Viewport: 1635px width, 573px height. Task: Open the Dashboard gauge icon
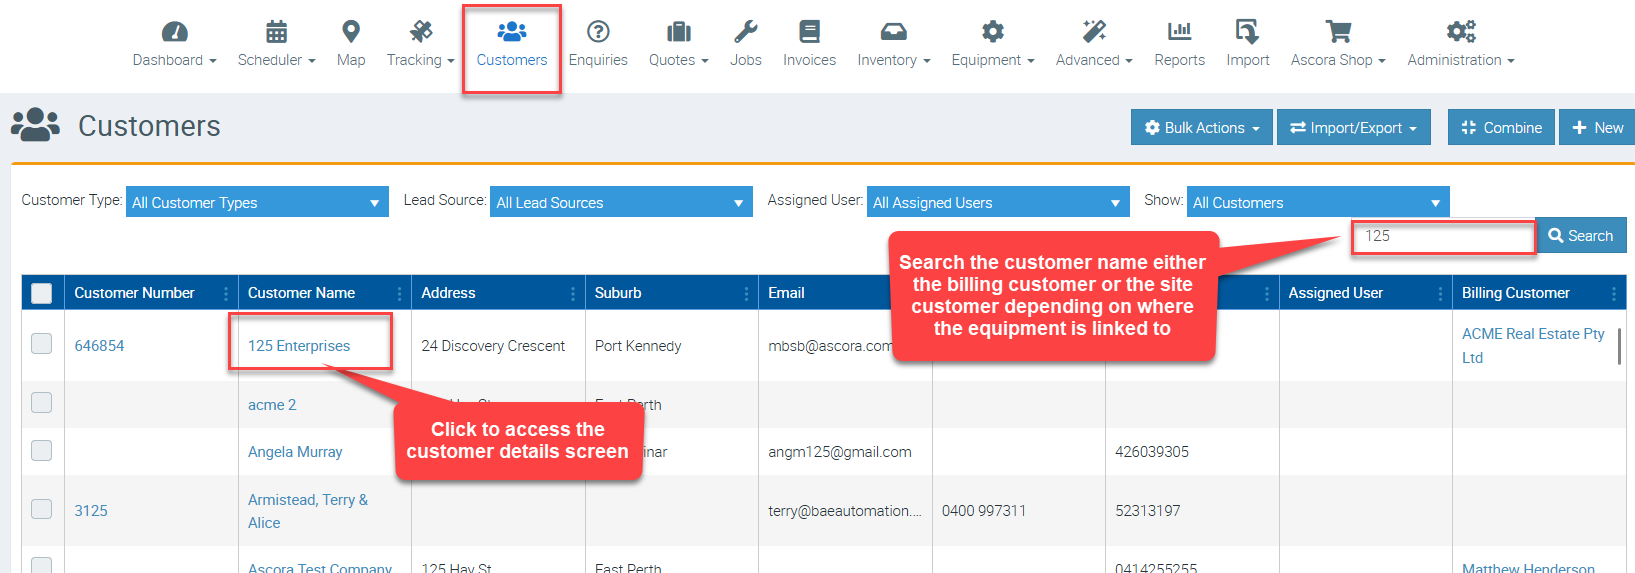point(174,32)
